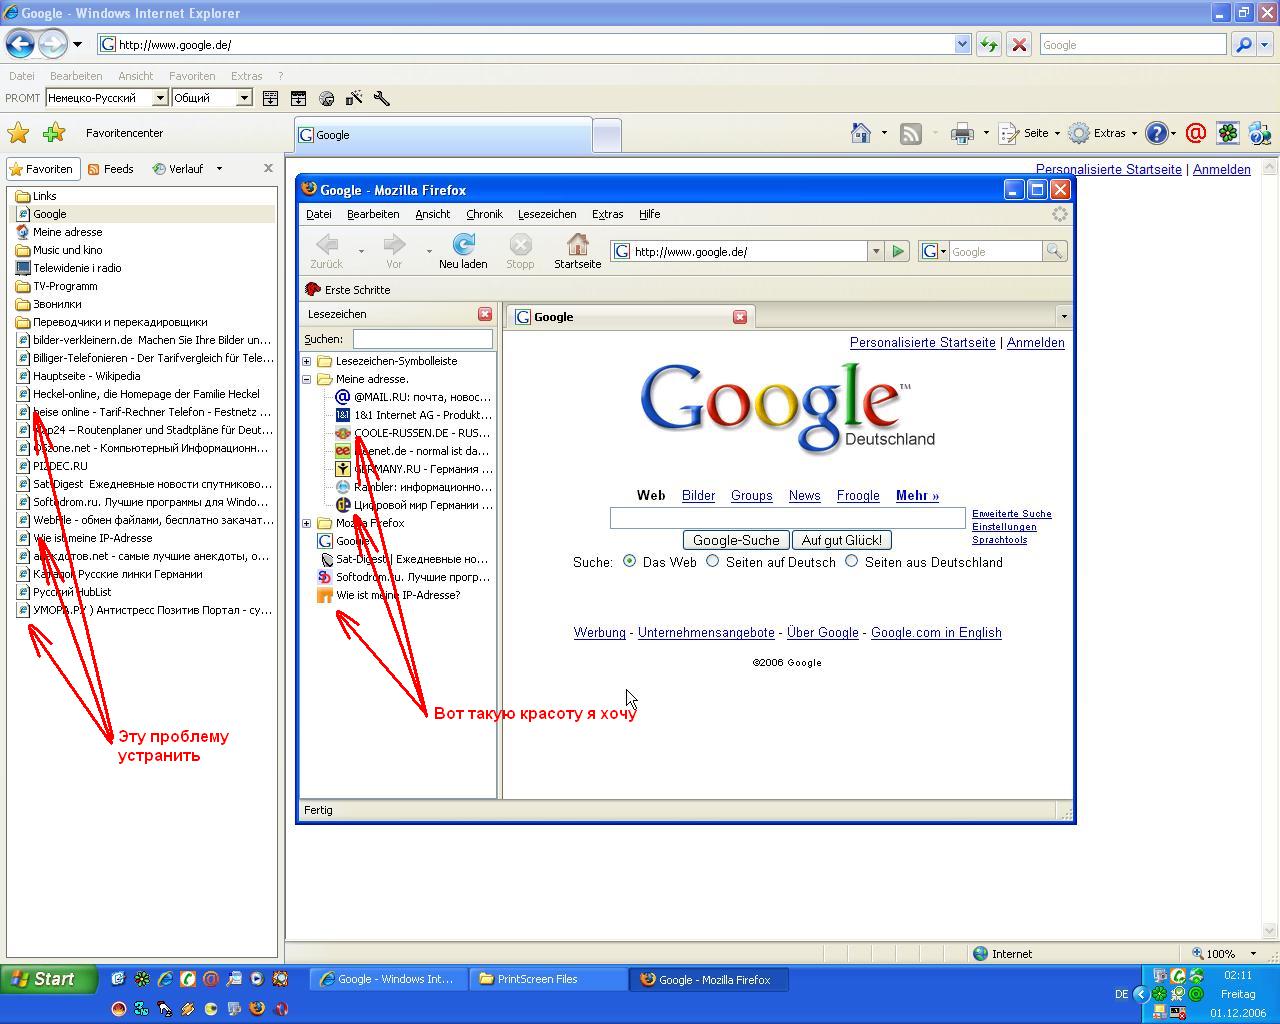
Task: Click the IE Back arrow button
Action: pyautogui.click(x=20, y=44)
